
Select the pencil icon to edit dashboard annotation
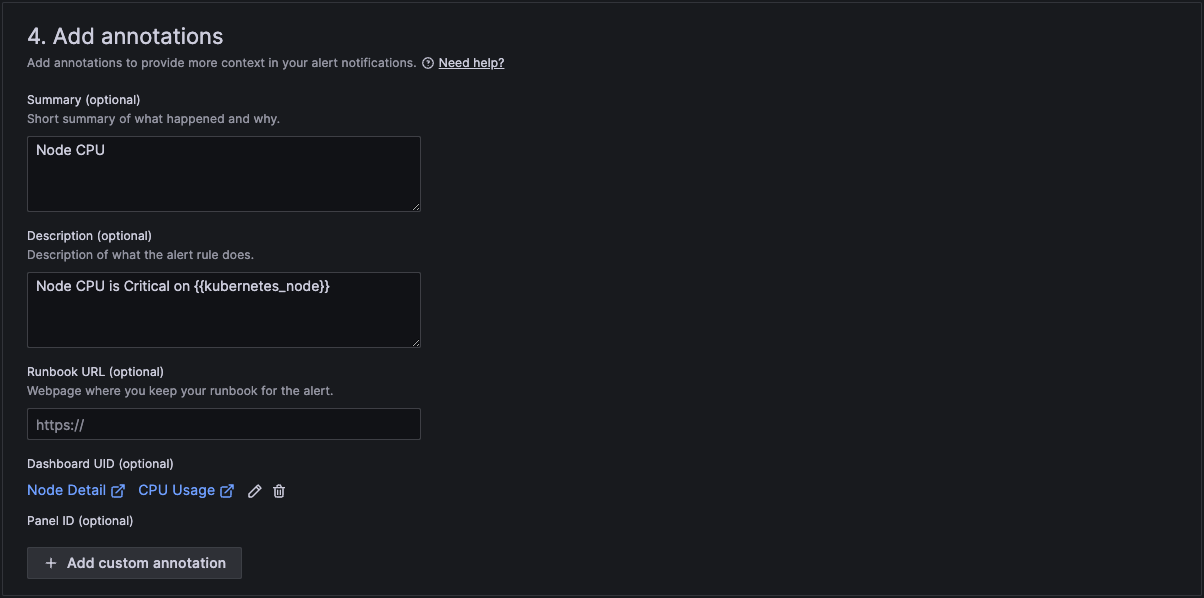click(x=255, y=490)
